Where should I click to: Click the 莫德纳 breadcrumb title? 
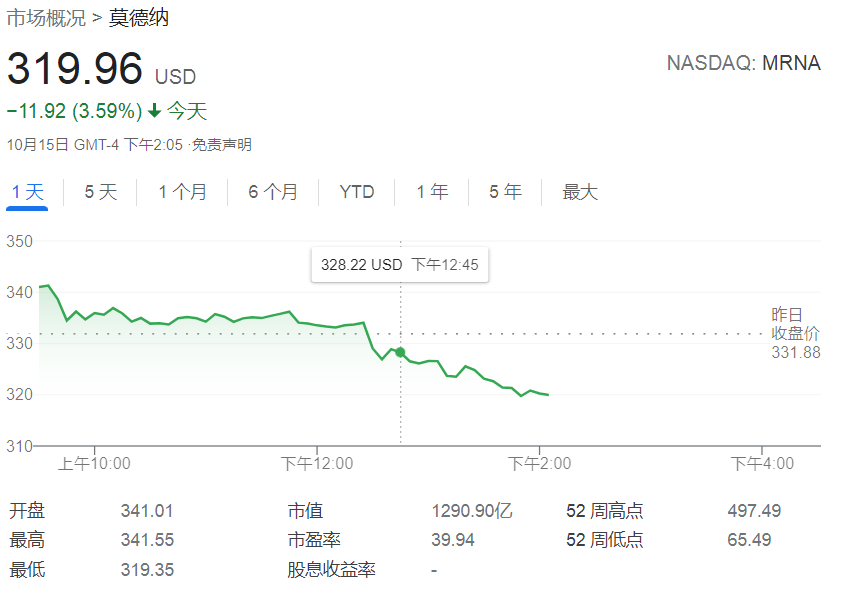[139, 18]
